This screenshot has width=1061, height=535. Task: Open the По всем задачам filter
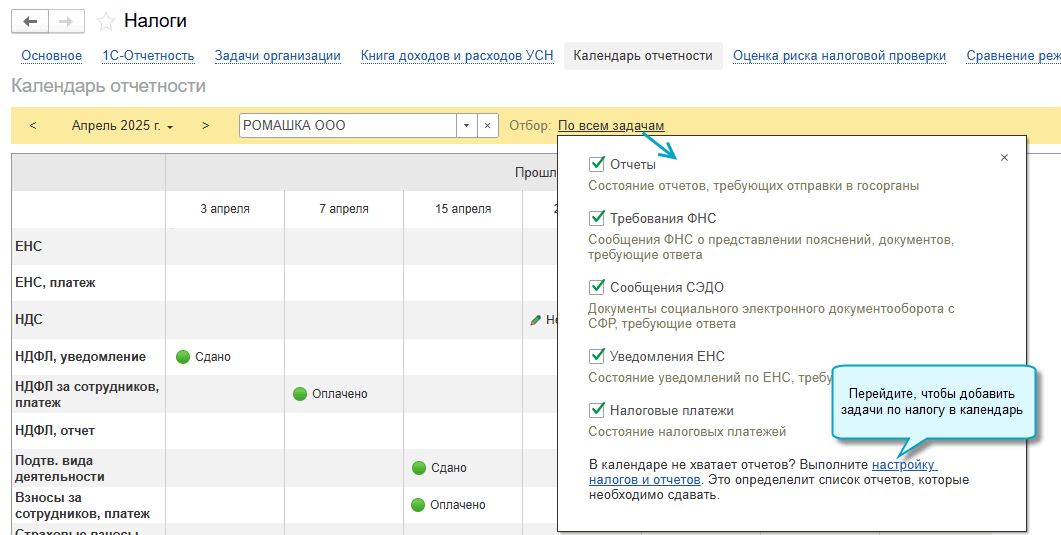(x=610, y=126)
